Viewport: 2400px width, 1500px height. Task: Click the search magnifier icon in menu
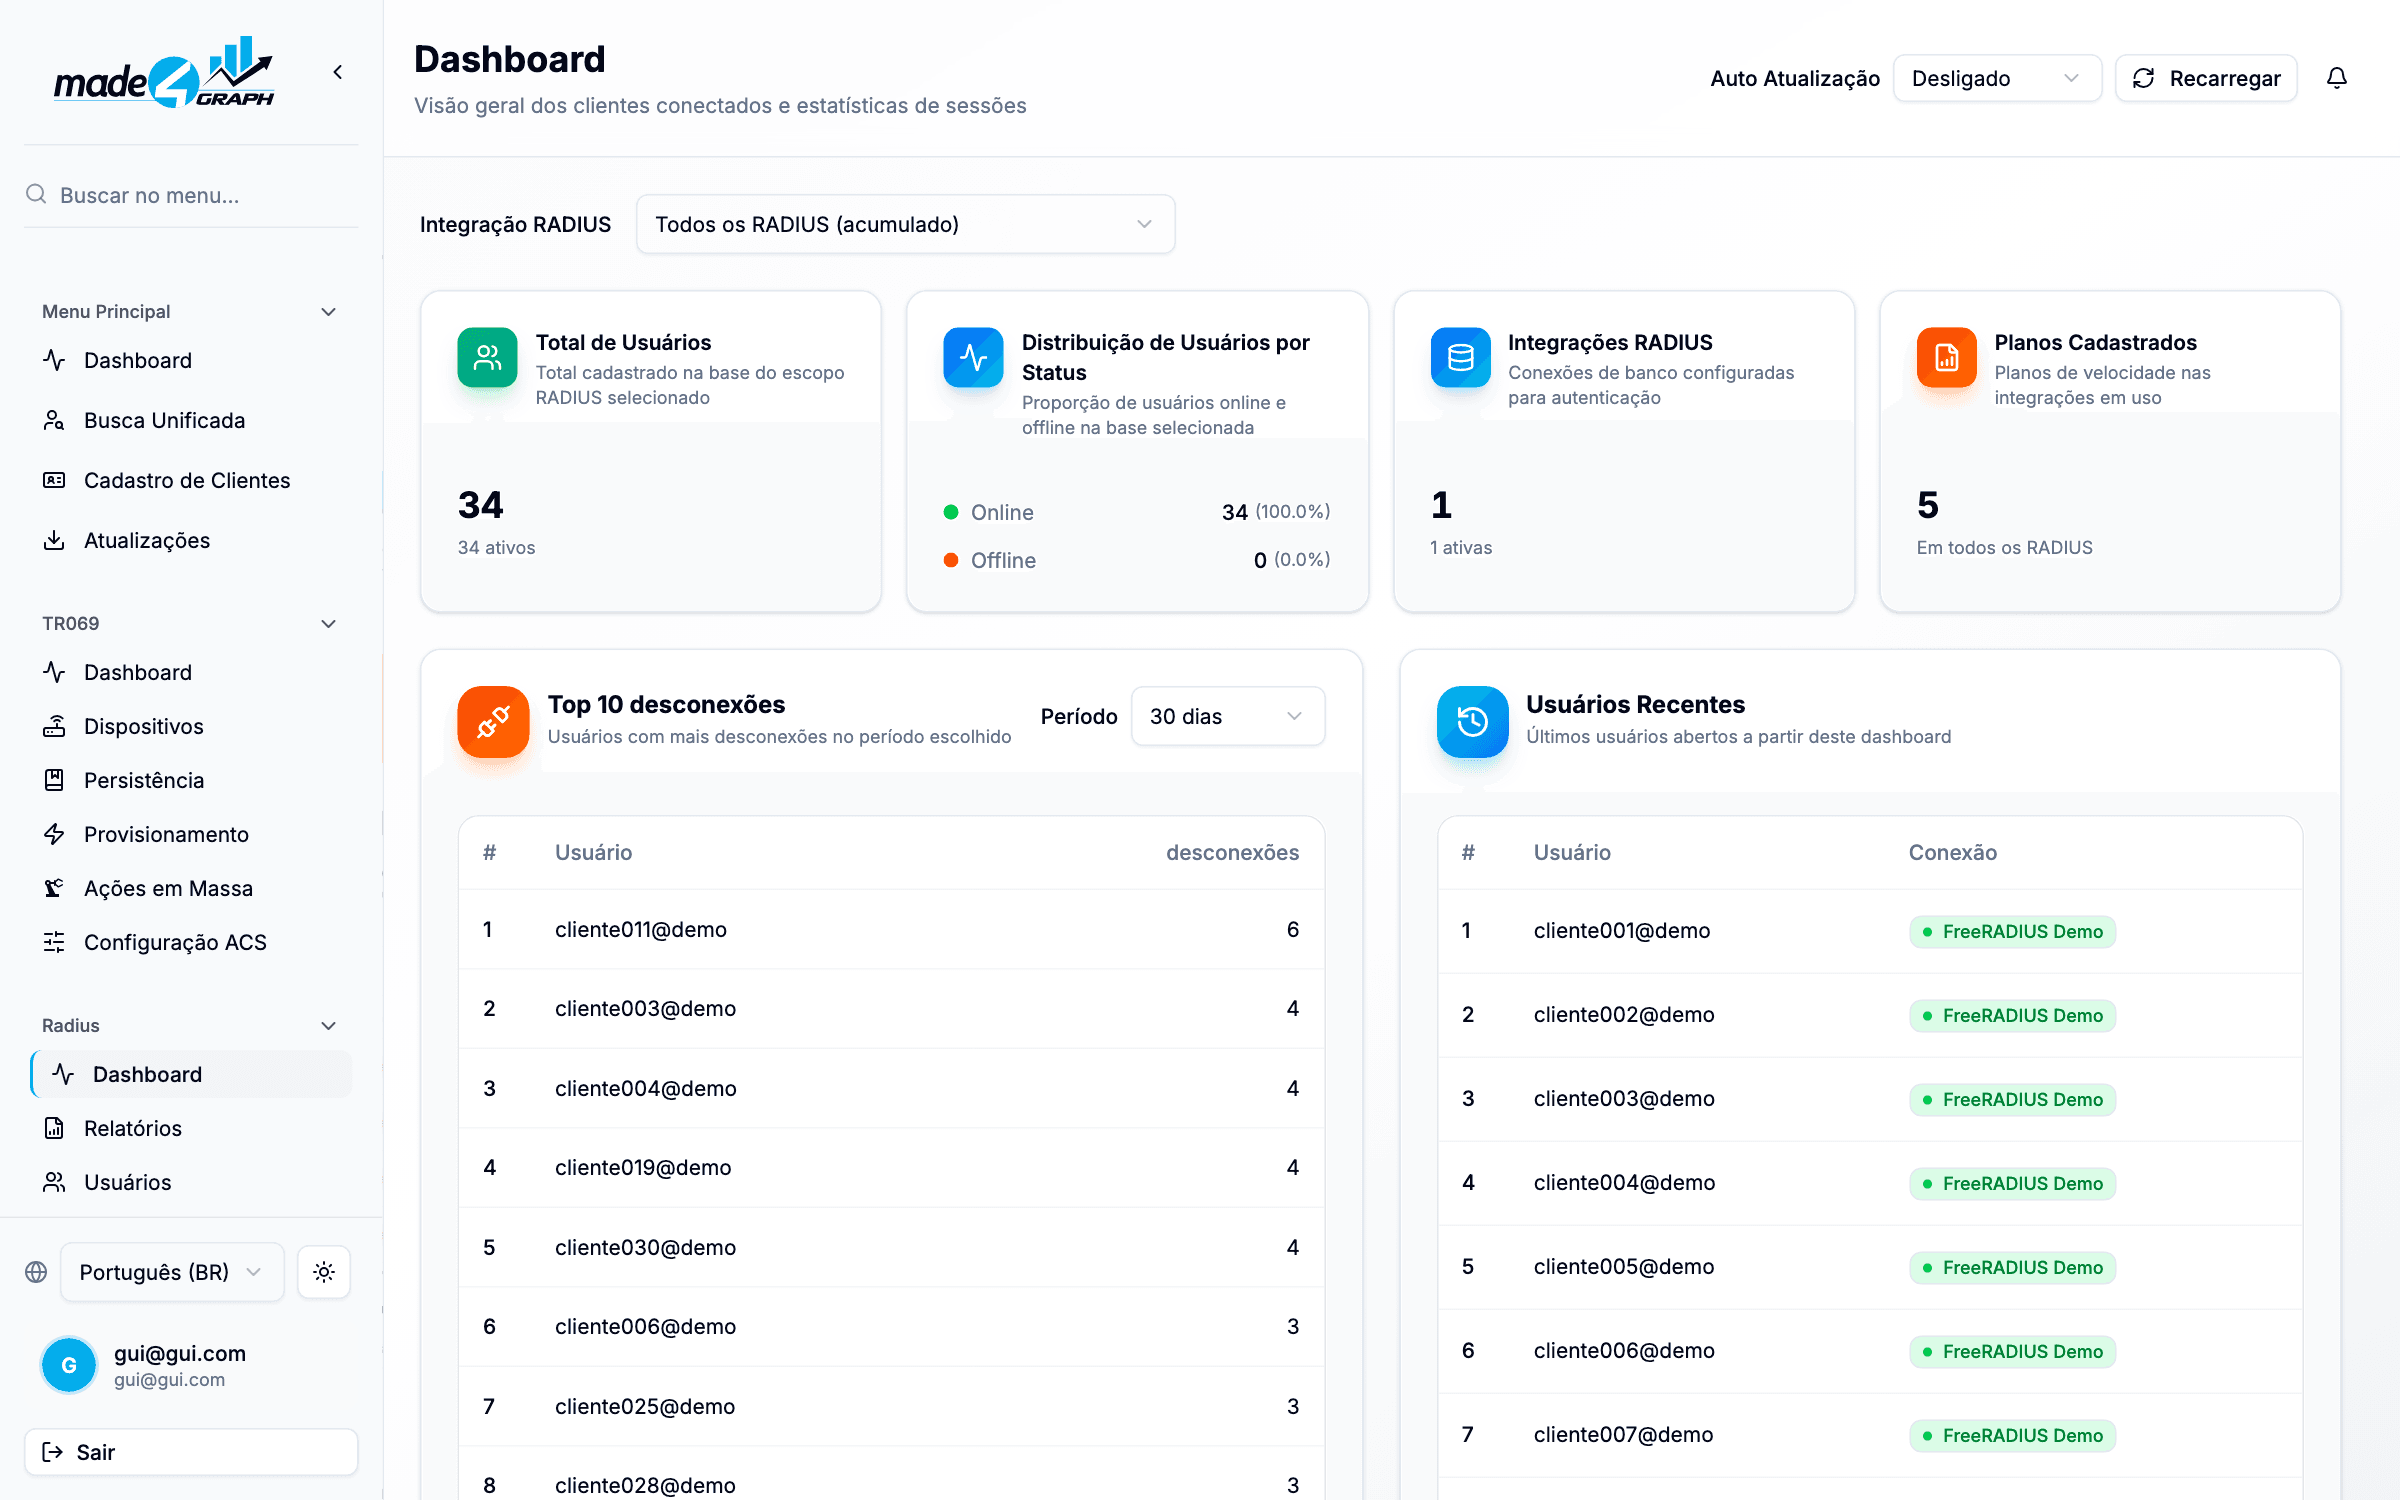pyautogui.click(x=36, y=194)
